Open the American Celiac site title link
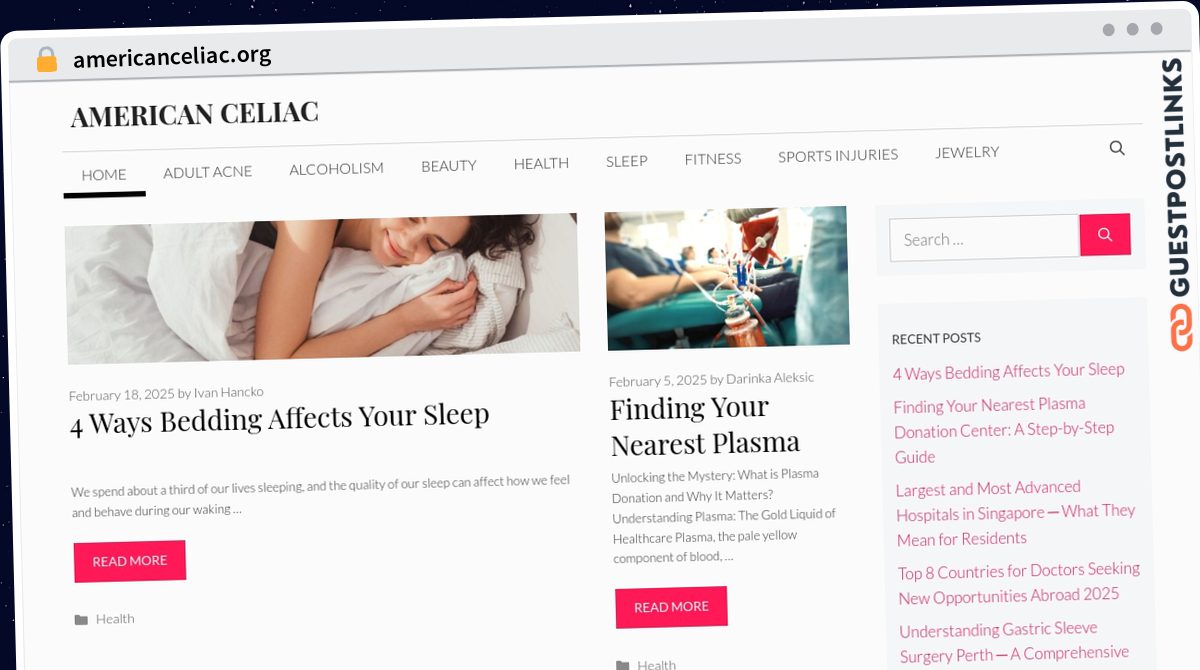Screen dimensions: 1200x670 195,114
